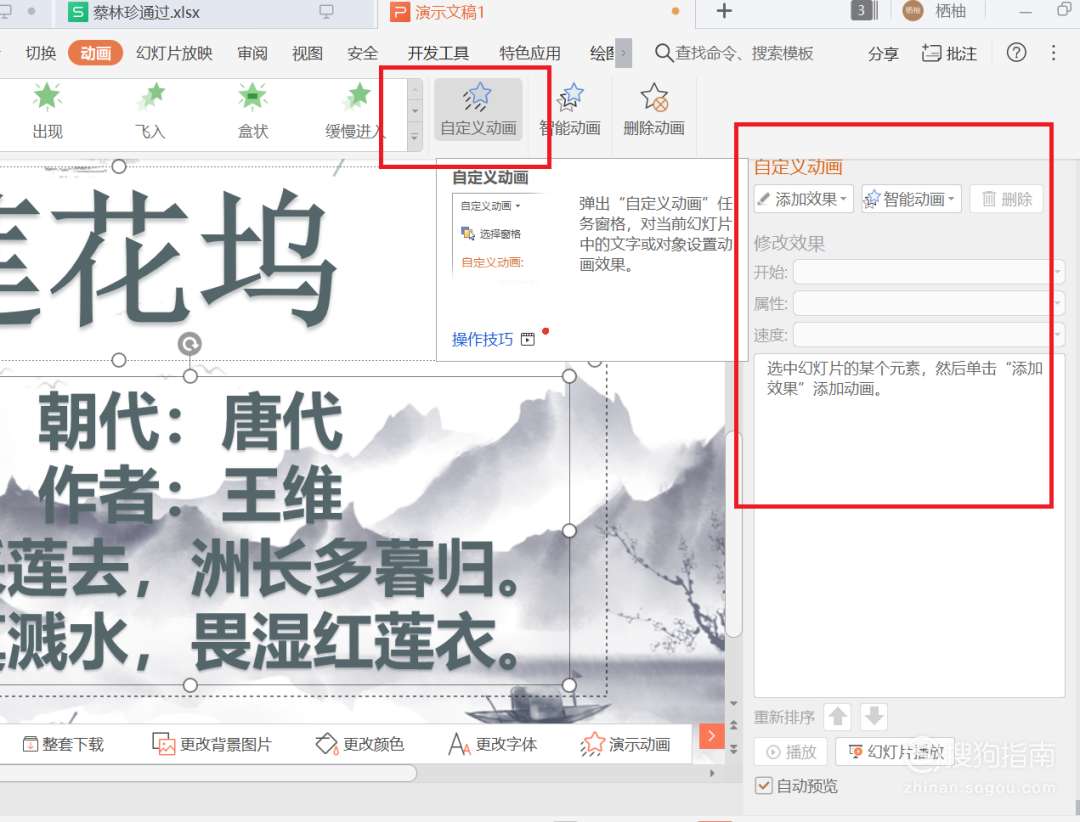Screen dimensions: 1080x822
Task: Click 更改背景图片 in the bottom bar
Action: click(212, 744)
